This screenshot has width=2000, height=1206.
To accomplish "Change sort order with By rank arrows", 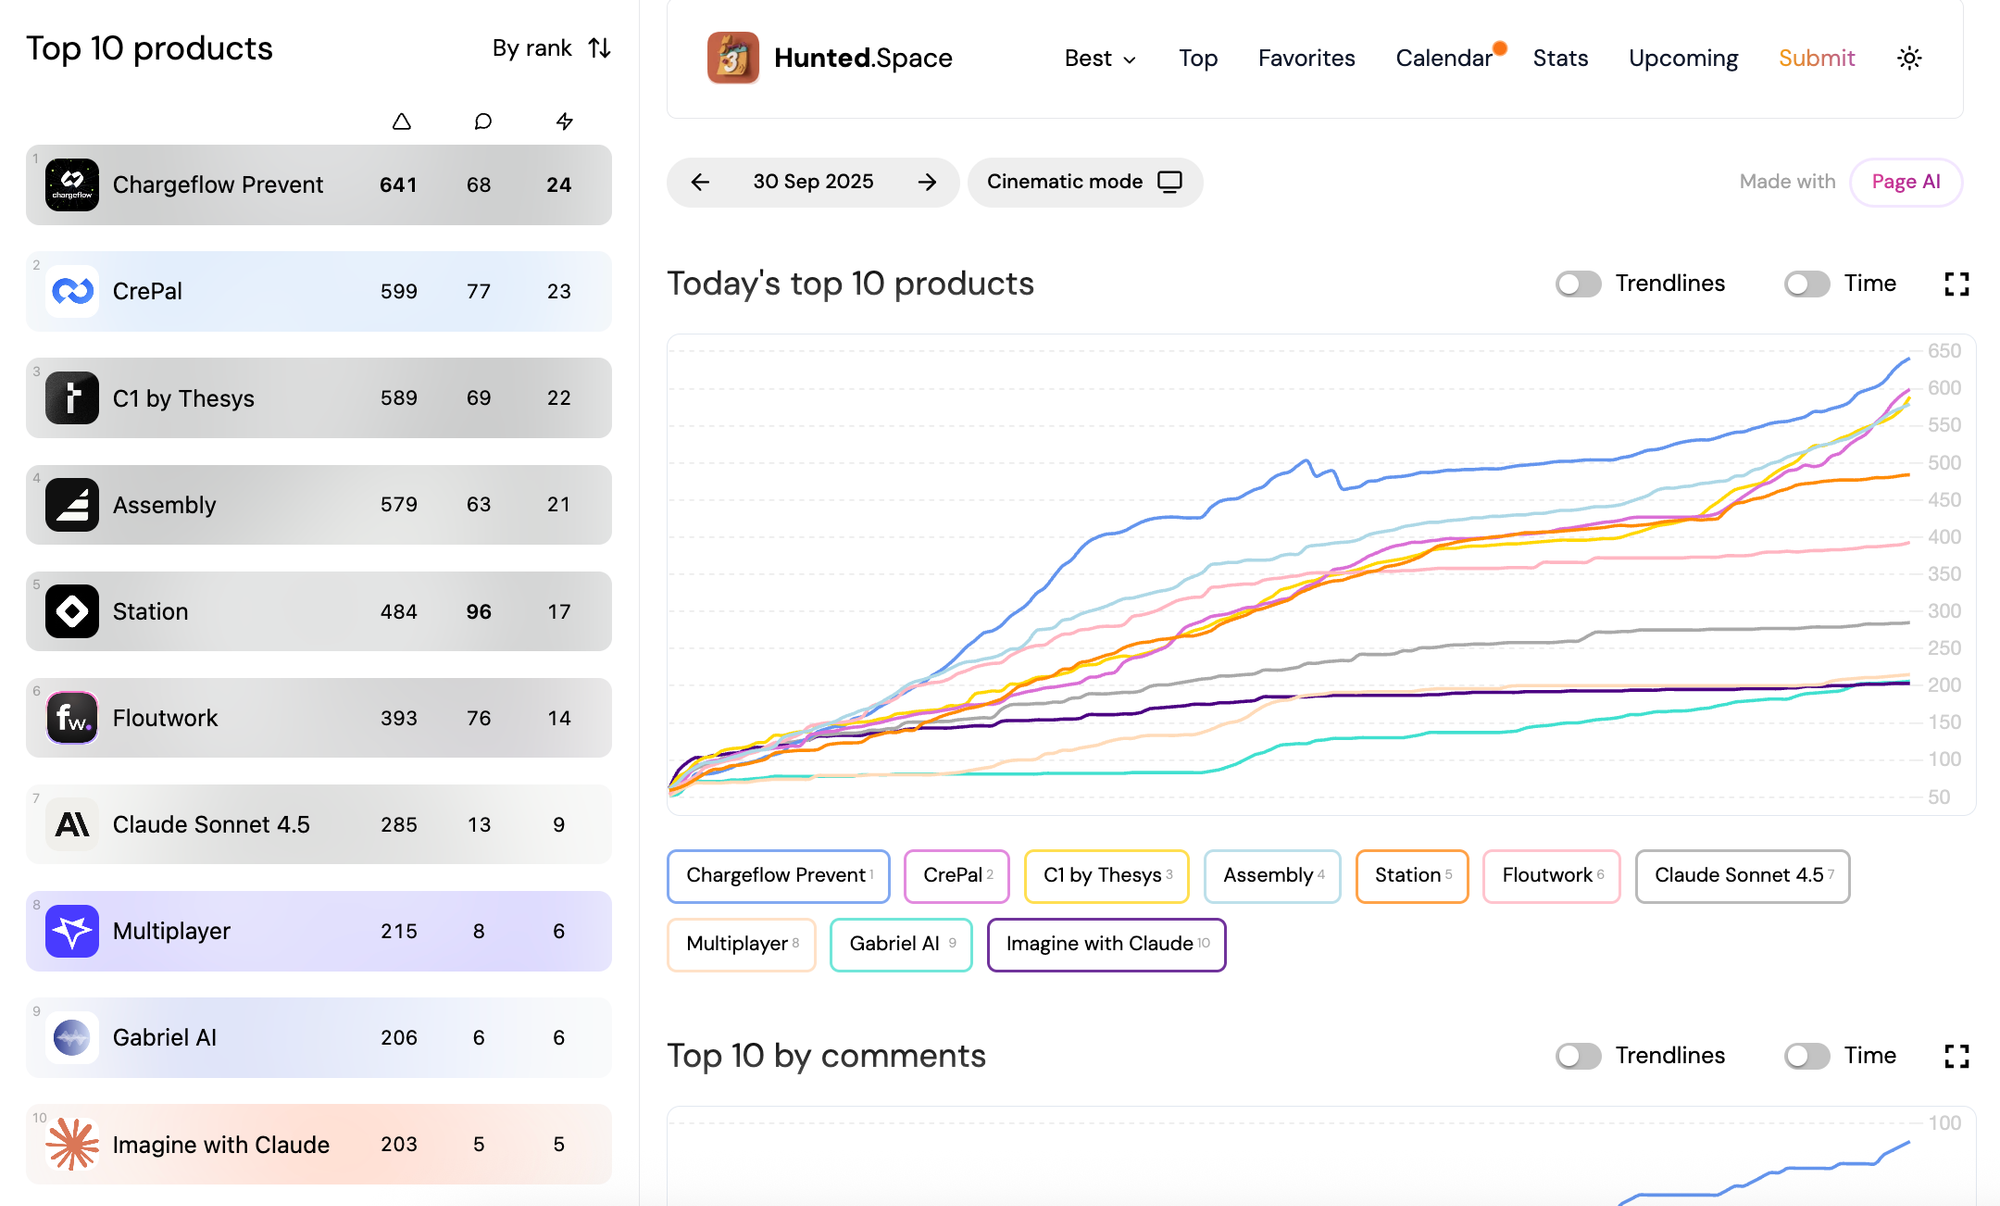I will 598,47.
